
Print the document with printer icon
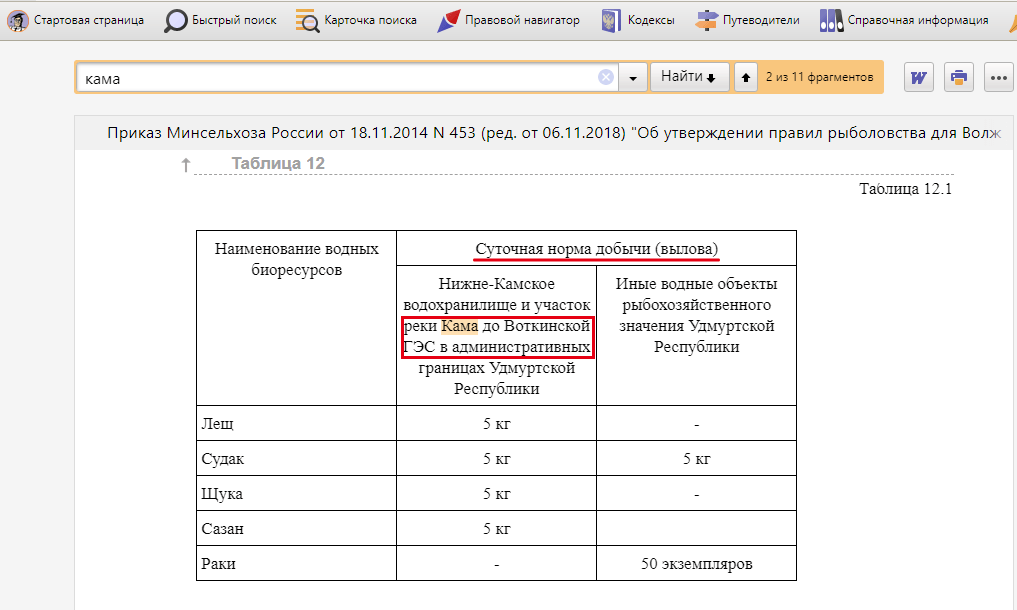(958, 77)
